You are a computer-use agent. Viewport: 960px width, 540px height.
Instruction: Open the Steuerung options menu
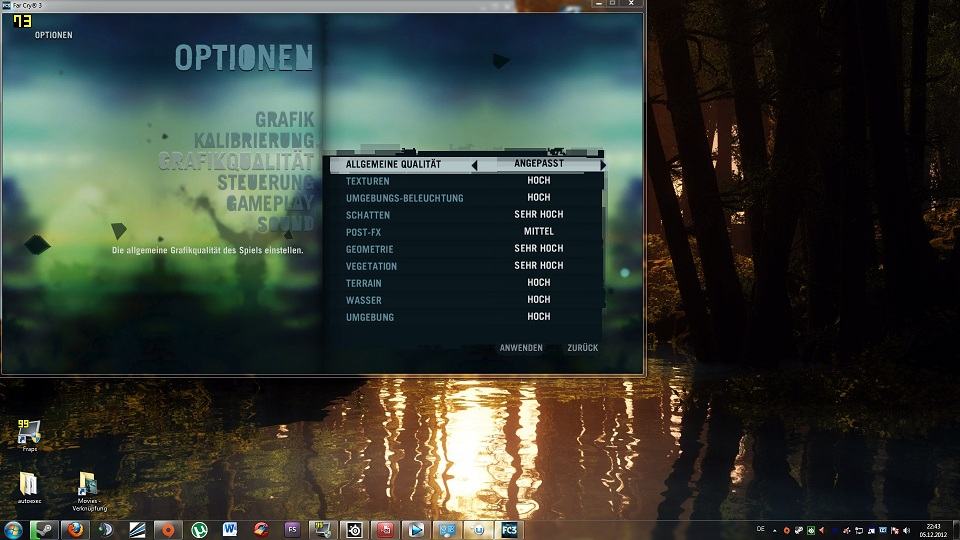pos(266,182)
